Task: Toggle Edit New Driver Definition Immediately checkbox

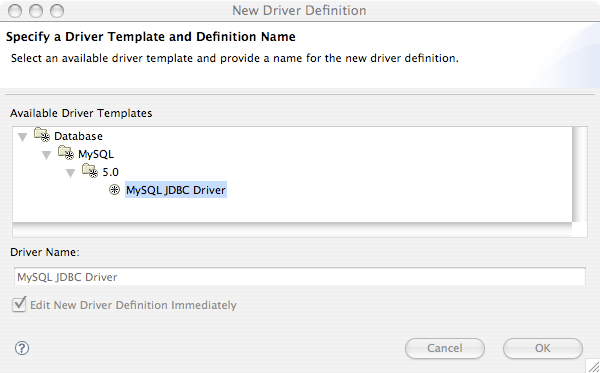Action: (x=19, y=305)
